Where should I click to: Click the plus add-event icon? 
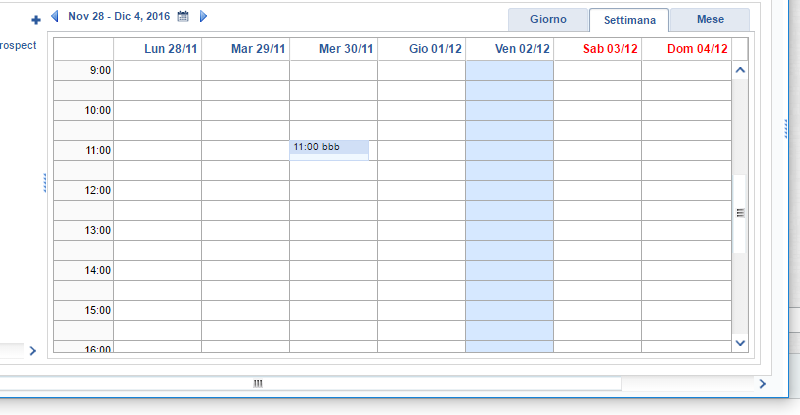point(36,19)
